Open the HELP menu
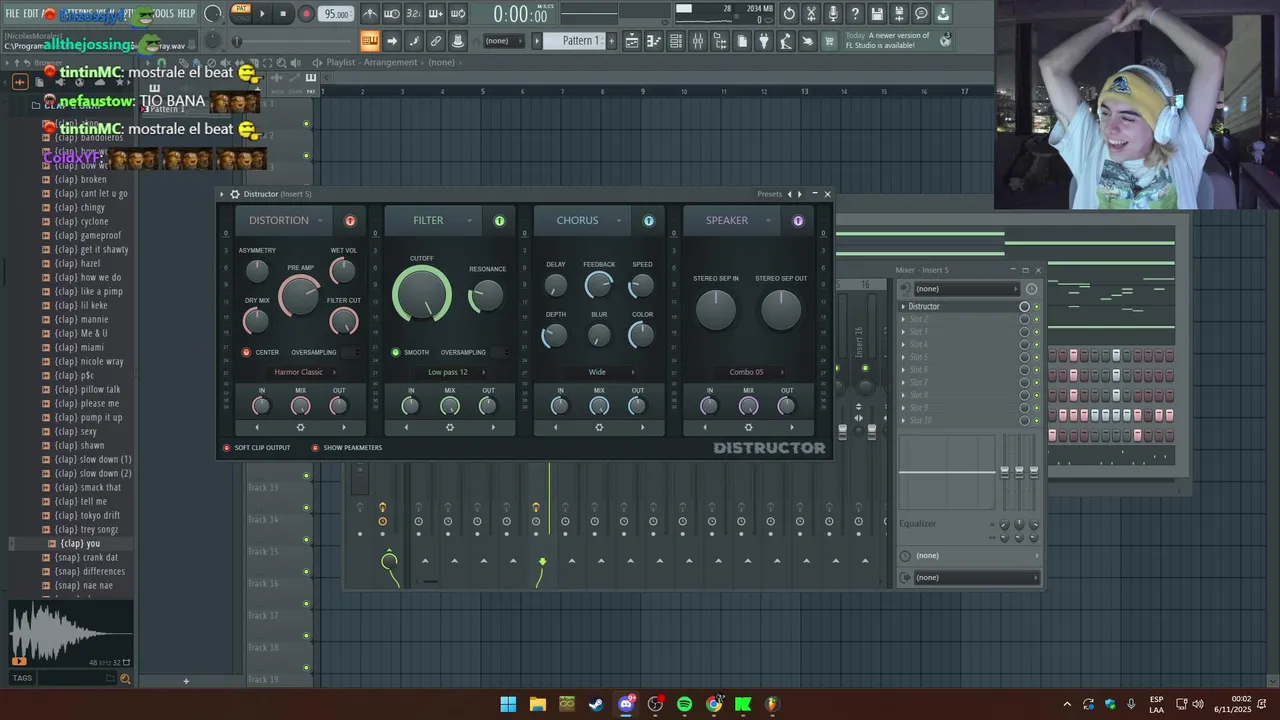Viewport: 1280px width, 720px height. coord(186,14)
